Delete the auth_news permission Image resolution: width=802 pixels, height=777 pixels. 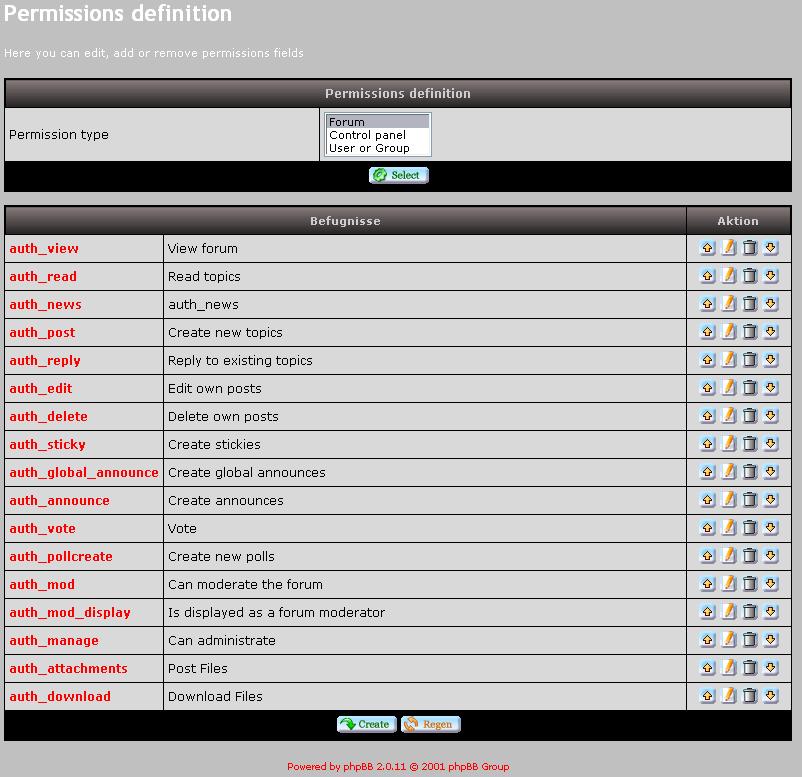(750, 304)
